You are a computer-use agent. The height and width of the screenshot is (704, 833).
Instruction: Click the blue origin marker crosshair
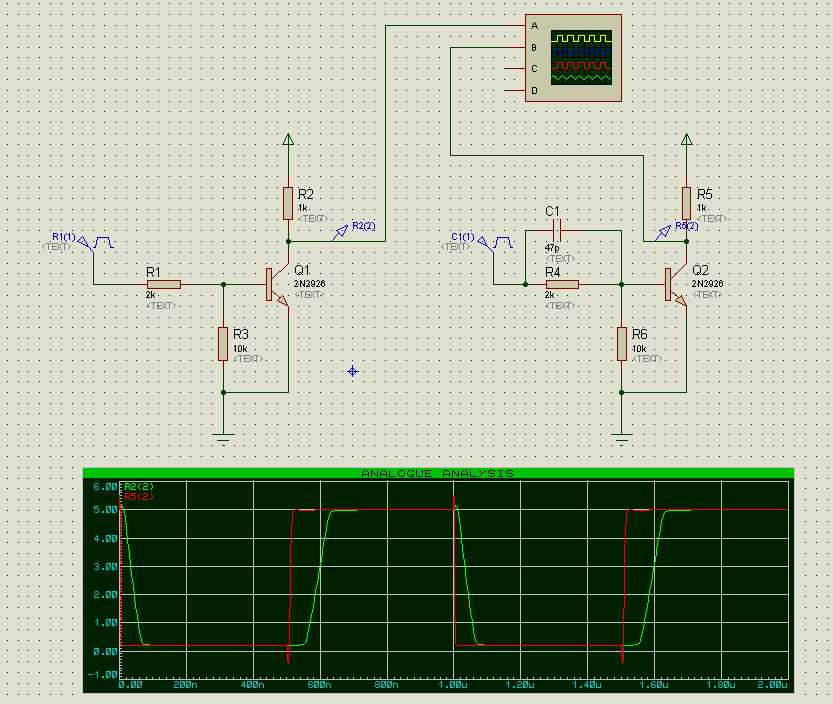pyautogui.click(x=353, y=371)
